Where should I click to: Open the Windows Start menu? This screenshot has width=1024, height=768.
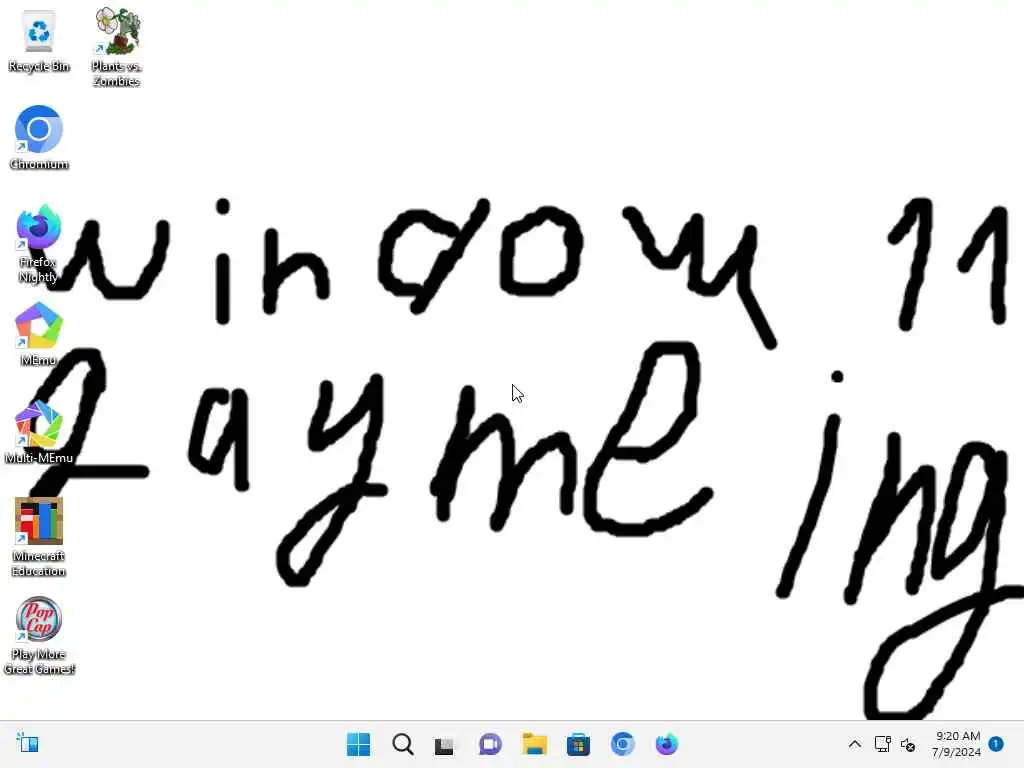click(x=358, y=744)
